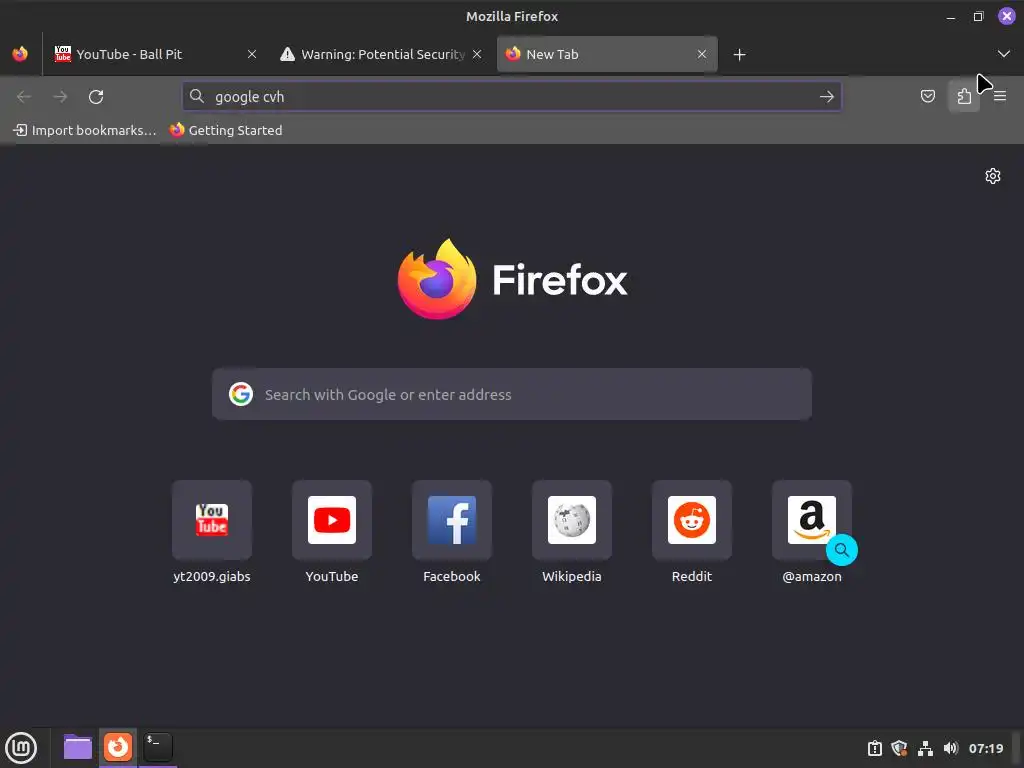The height and width of the screenshot is (768, 1024).
Task: Open the Wikipedia shortcut tile
Action: click(x=572, y=520)
